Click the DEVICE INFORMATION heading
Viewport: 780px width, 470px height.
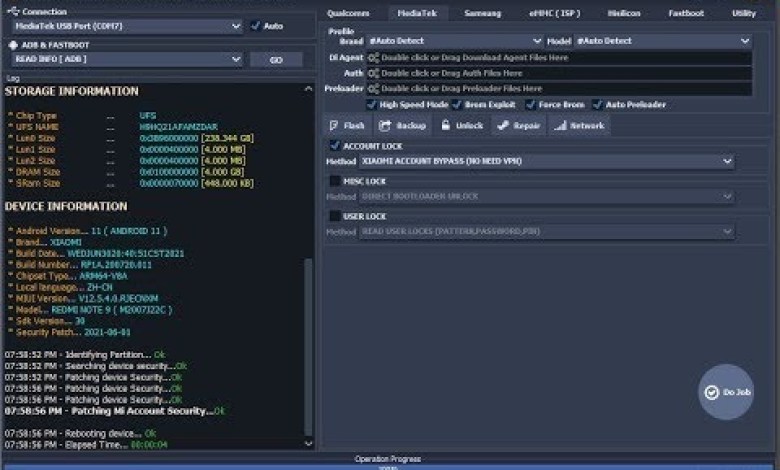(66, 206)
